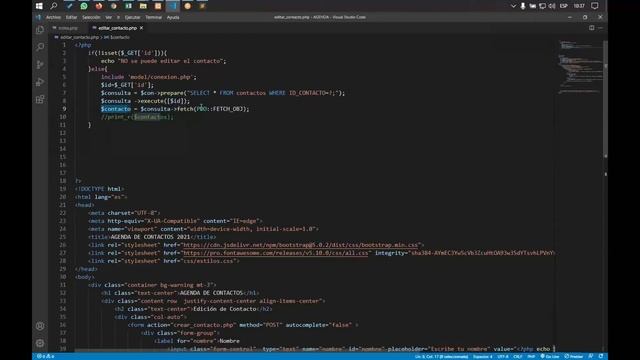This screenshot has width=640, height=360.
Task: Click 'Edición de Contacto' heading text
Action: tap(224, 309)
